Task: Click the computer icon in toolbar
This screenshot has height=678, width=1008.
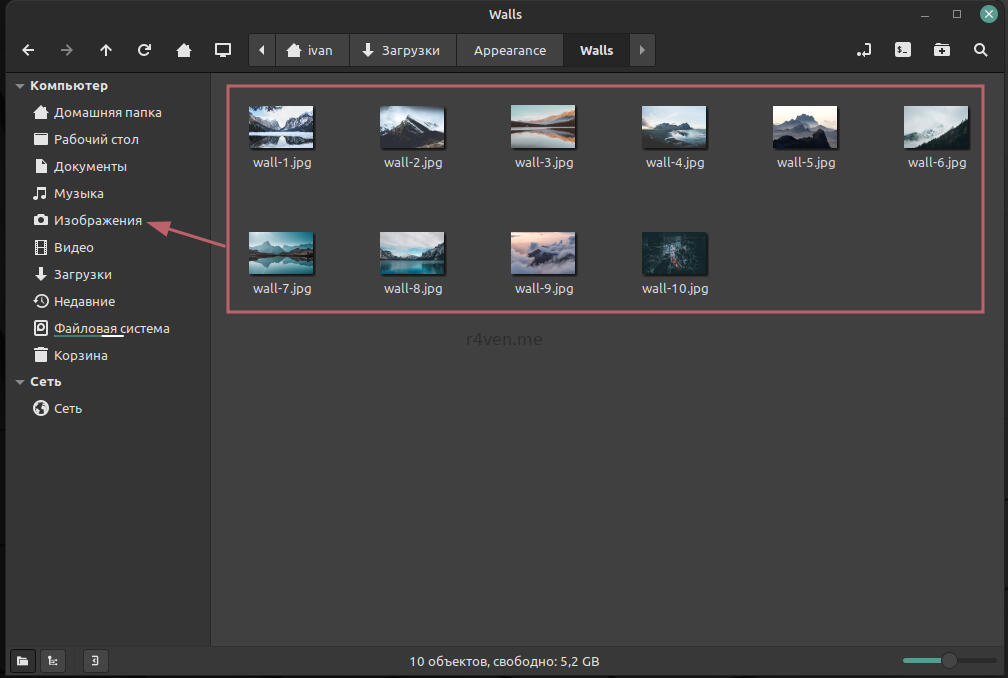Action: (x=223, y=50)
